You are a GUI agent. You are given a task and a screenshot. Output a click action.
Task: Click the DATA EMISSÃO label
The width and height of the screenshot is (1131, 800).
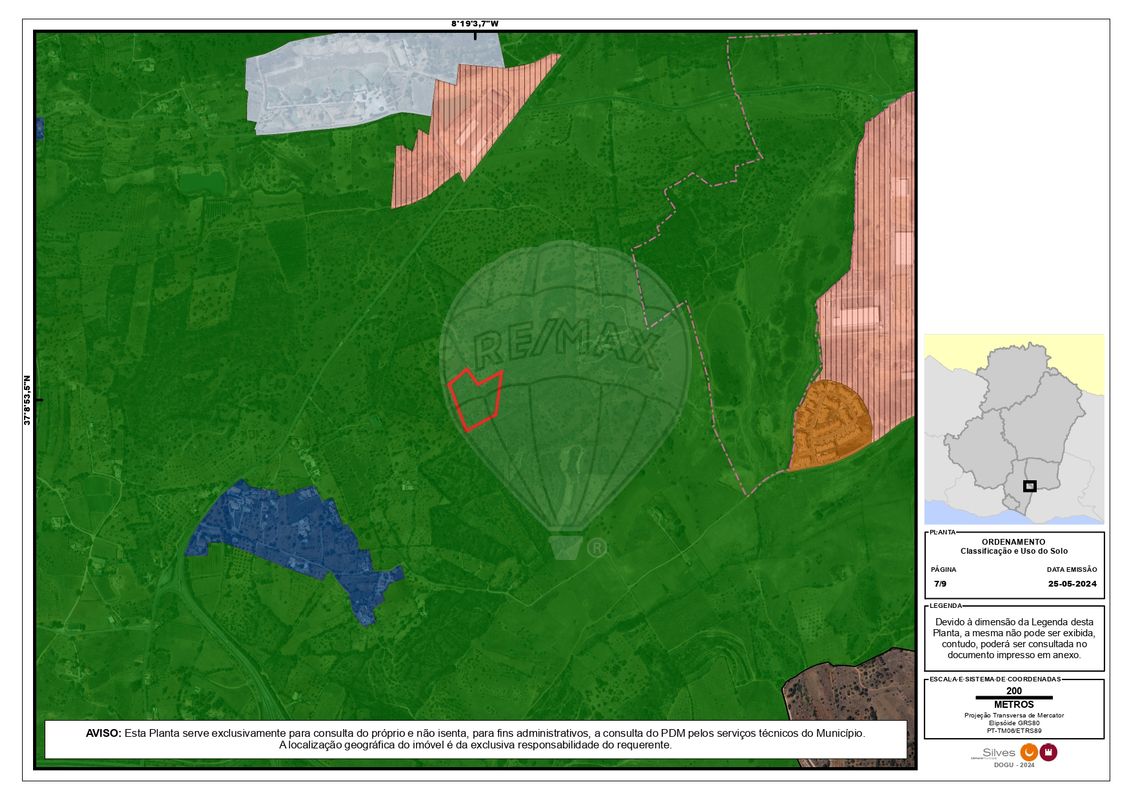(1072, 569)
